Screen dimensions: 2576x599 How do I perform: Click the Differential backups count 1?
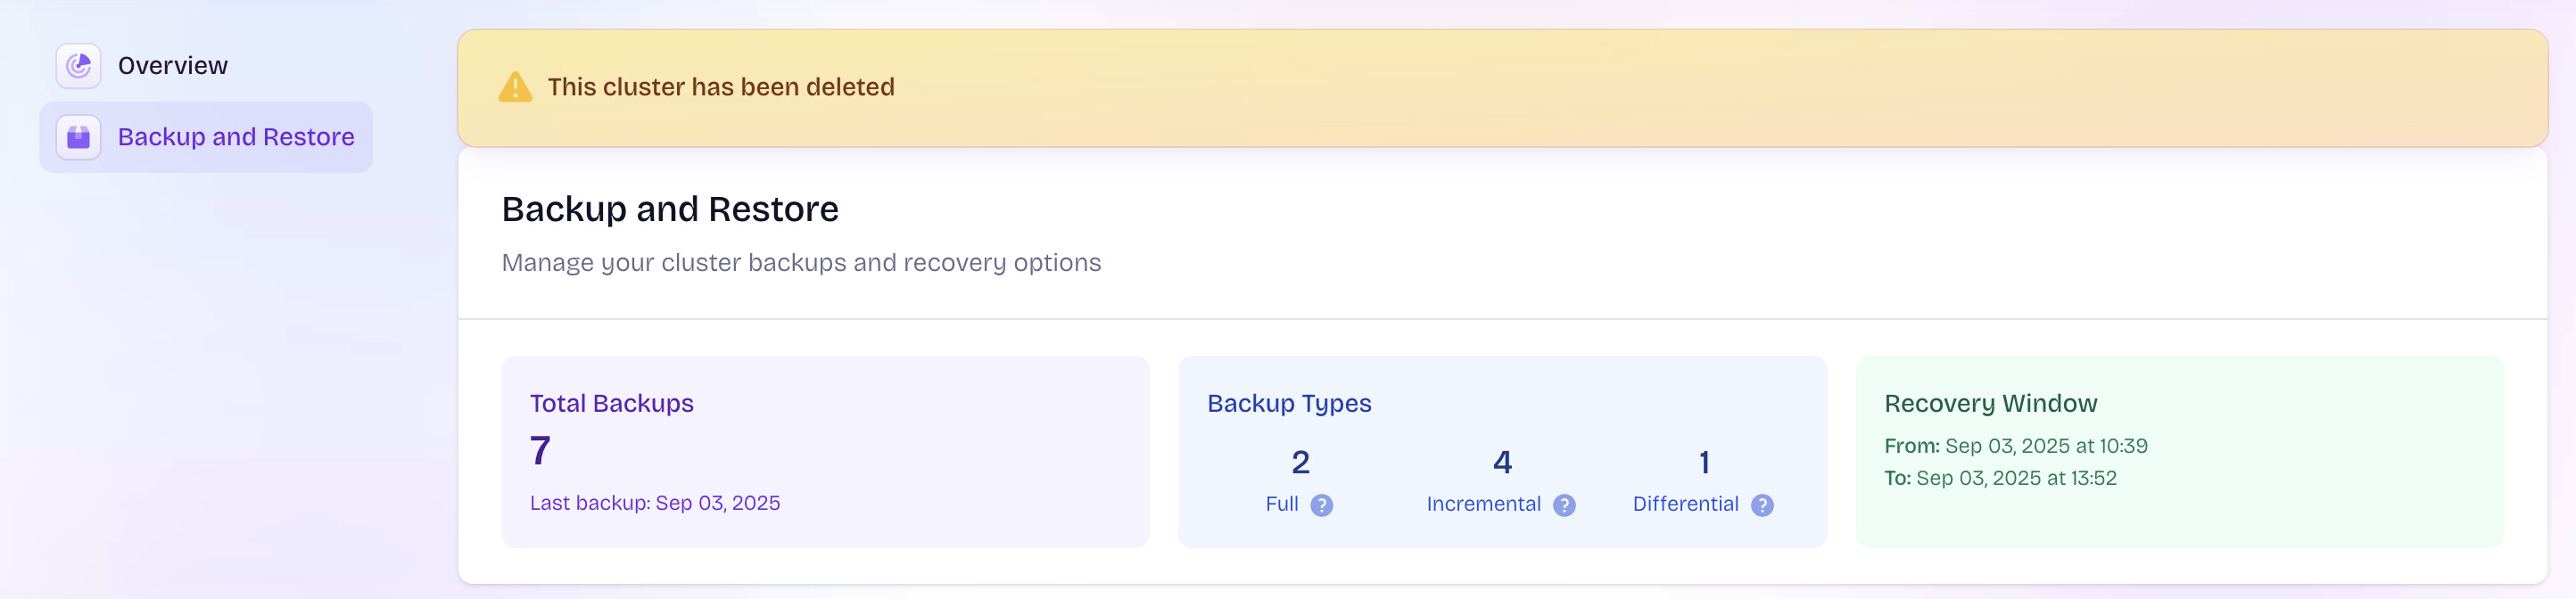click(x=1704, y=462)
